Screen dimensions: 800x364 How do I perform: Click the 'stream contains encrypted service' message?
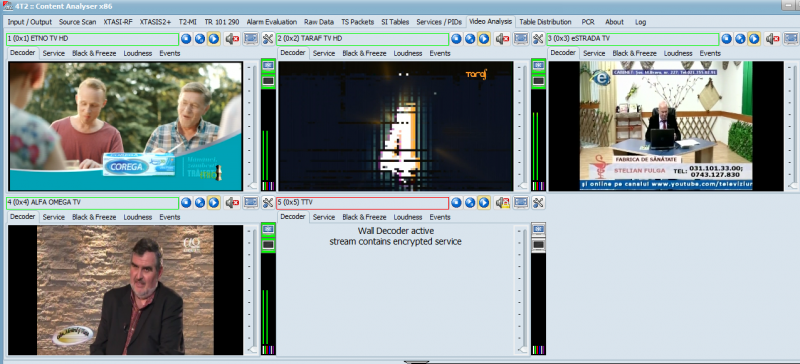click(x=395, y=241)
